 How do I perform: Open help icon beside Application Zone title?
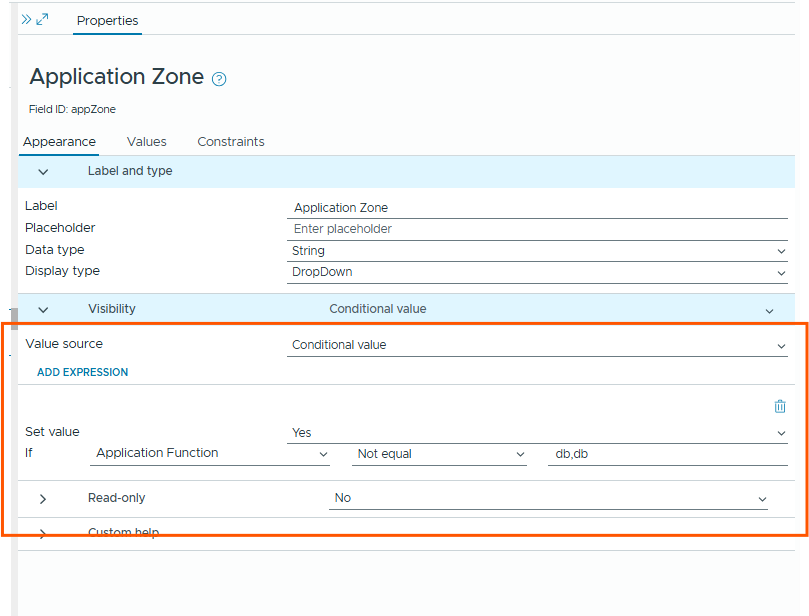(219, 79)
